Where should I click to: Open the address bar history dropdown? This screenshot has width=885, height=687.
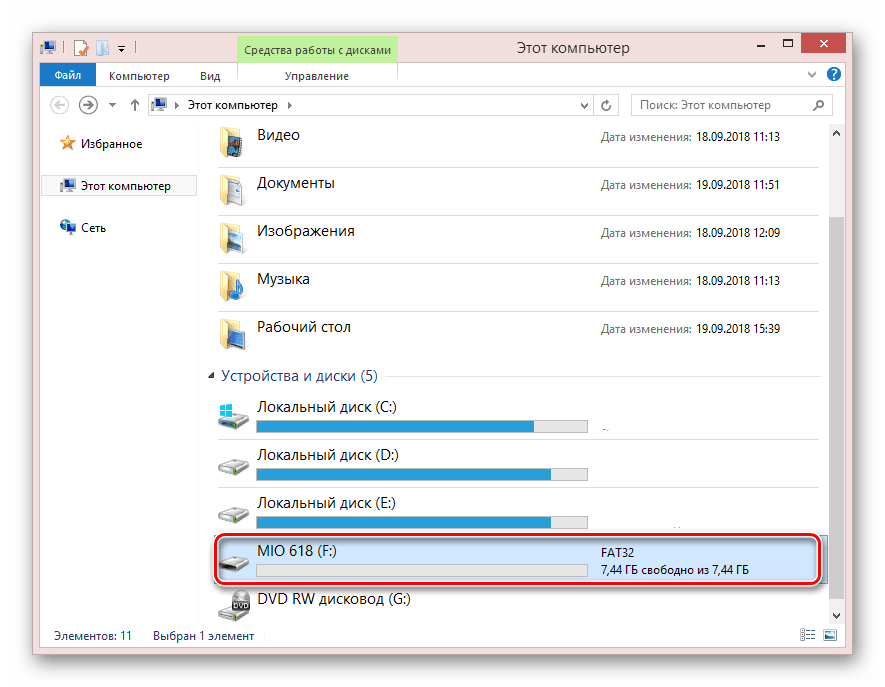tap(583, 105)
